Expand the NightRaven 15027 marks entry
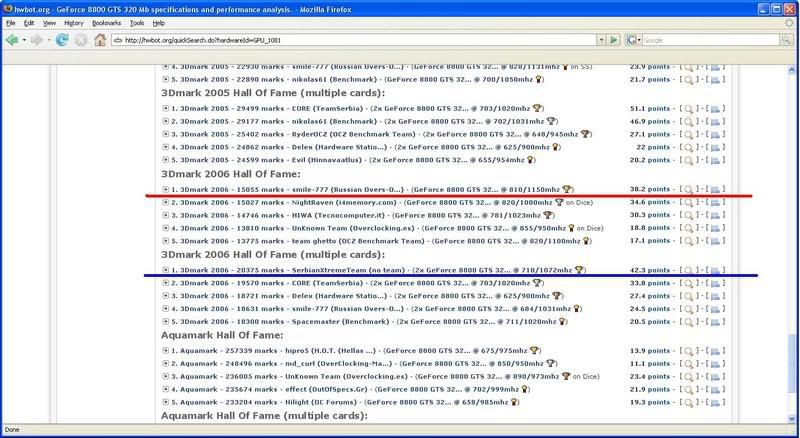 click(165, 202)
